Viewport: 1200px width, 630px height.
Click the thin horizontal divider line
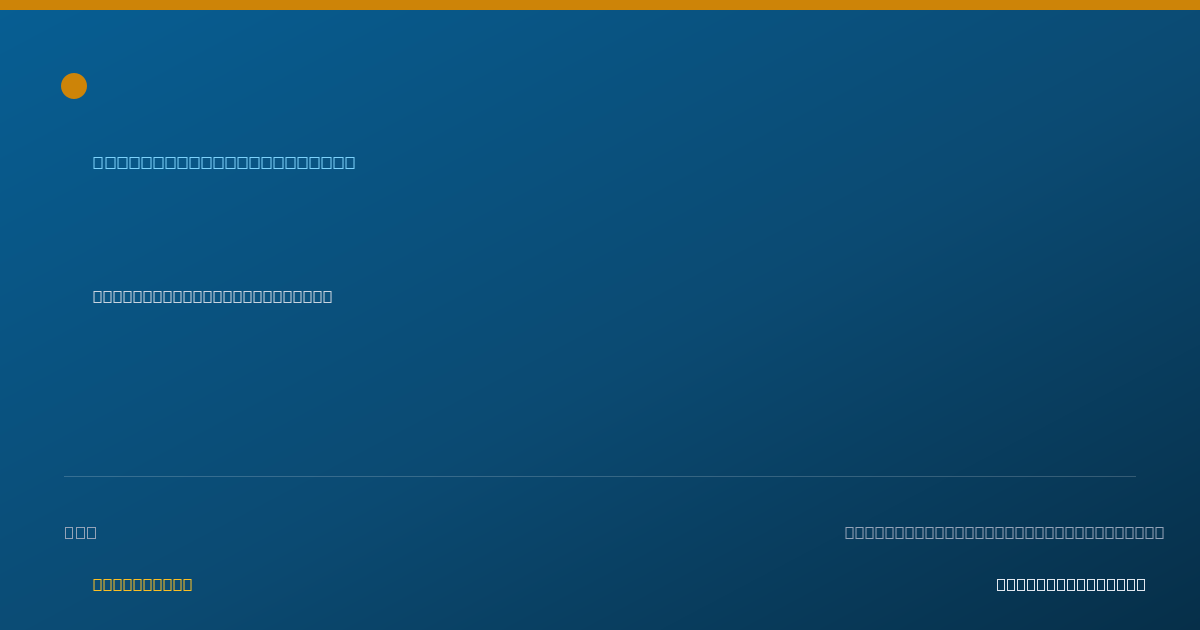click(600, 476)
